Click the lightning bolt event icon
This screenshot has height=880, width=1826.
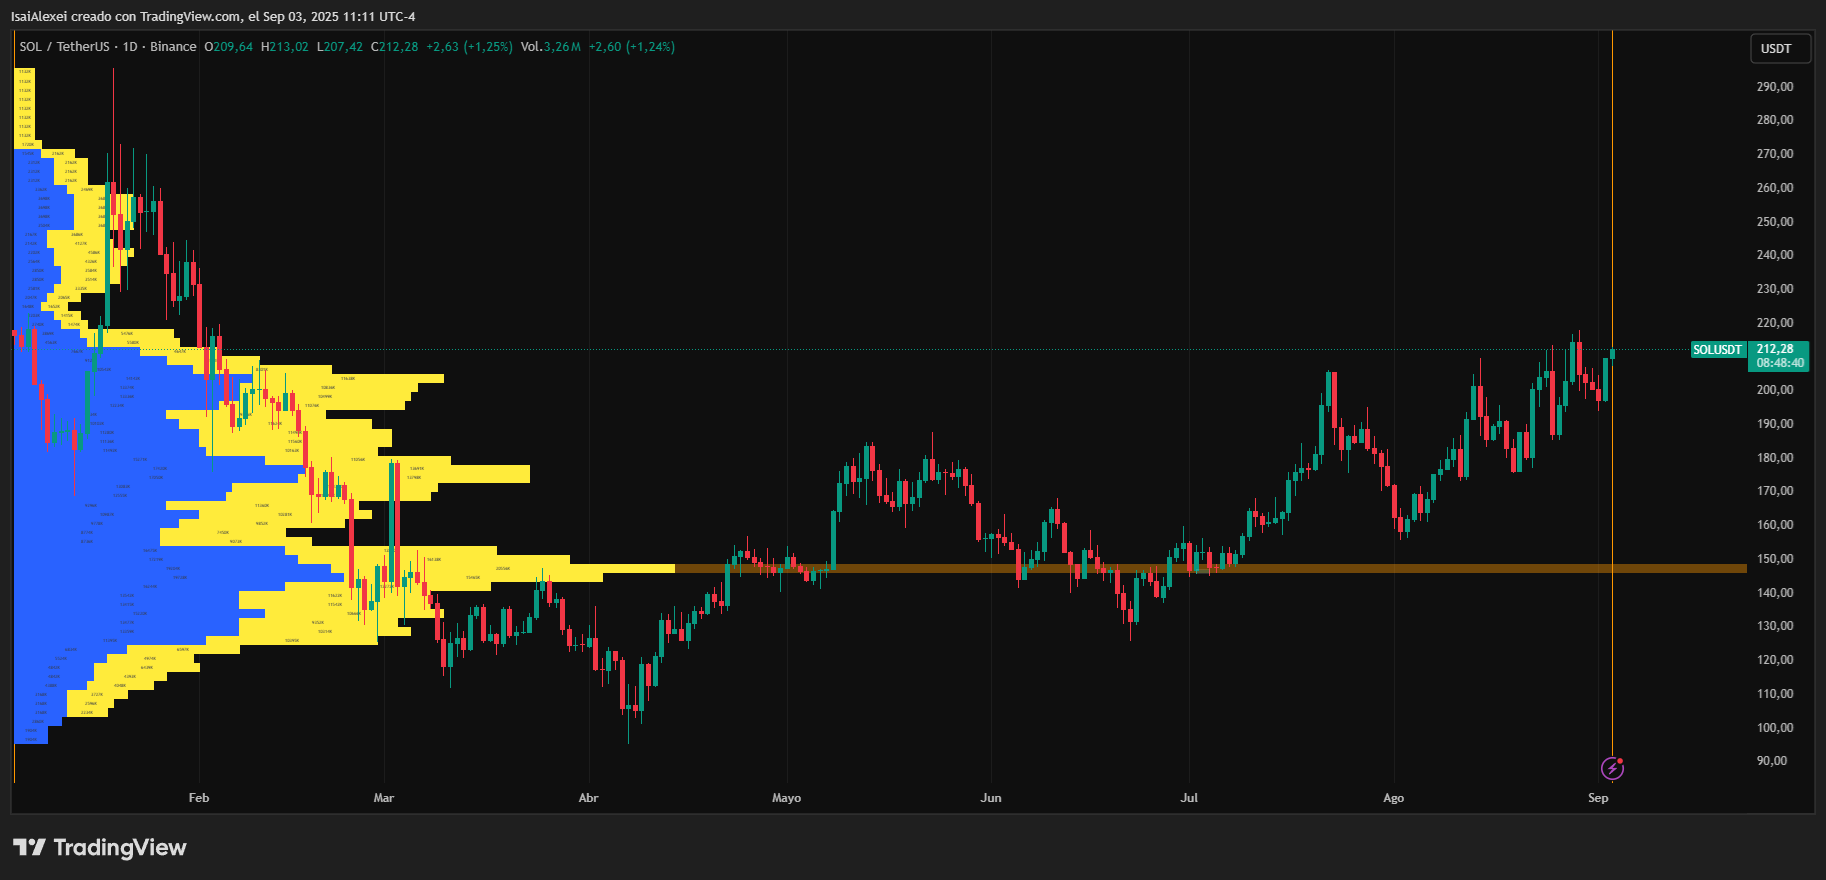pos(1612,768)
